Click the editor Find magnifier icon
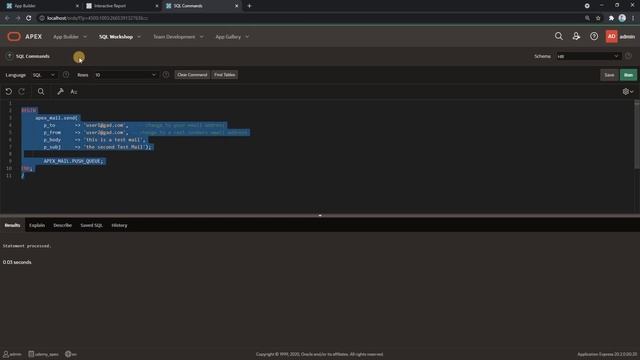The height and width of the screenshot is (360, 640). click(41, 92)
